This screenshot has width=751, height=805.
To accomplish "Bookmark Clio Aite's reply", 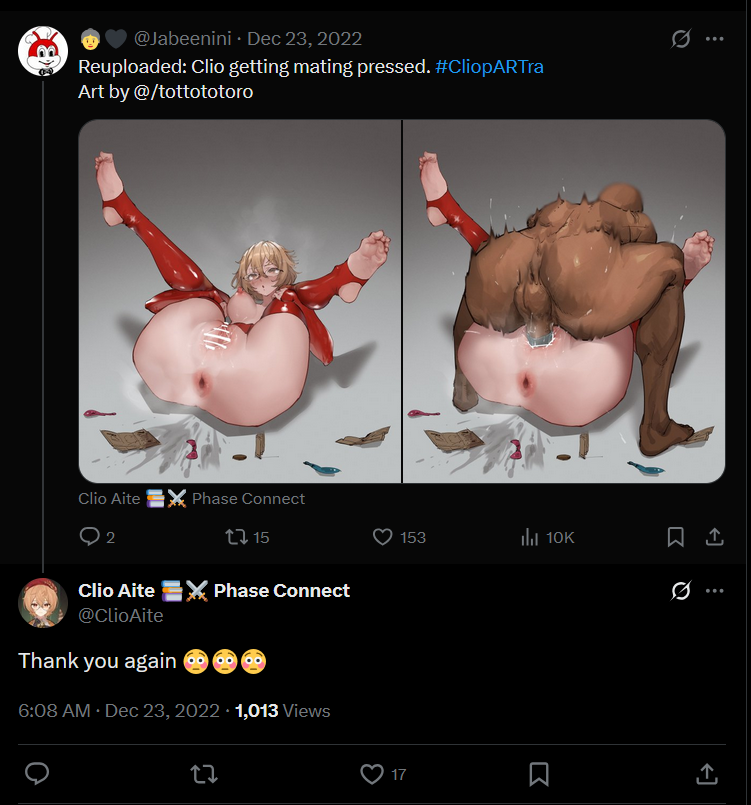I will tap(539, 774).
